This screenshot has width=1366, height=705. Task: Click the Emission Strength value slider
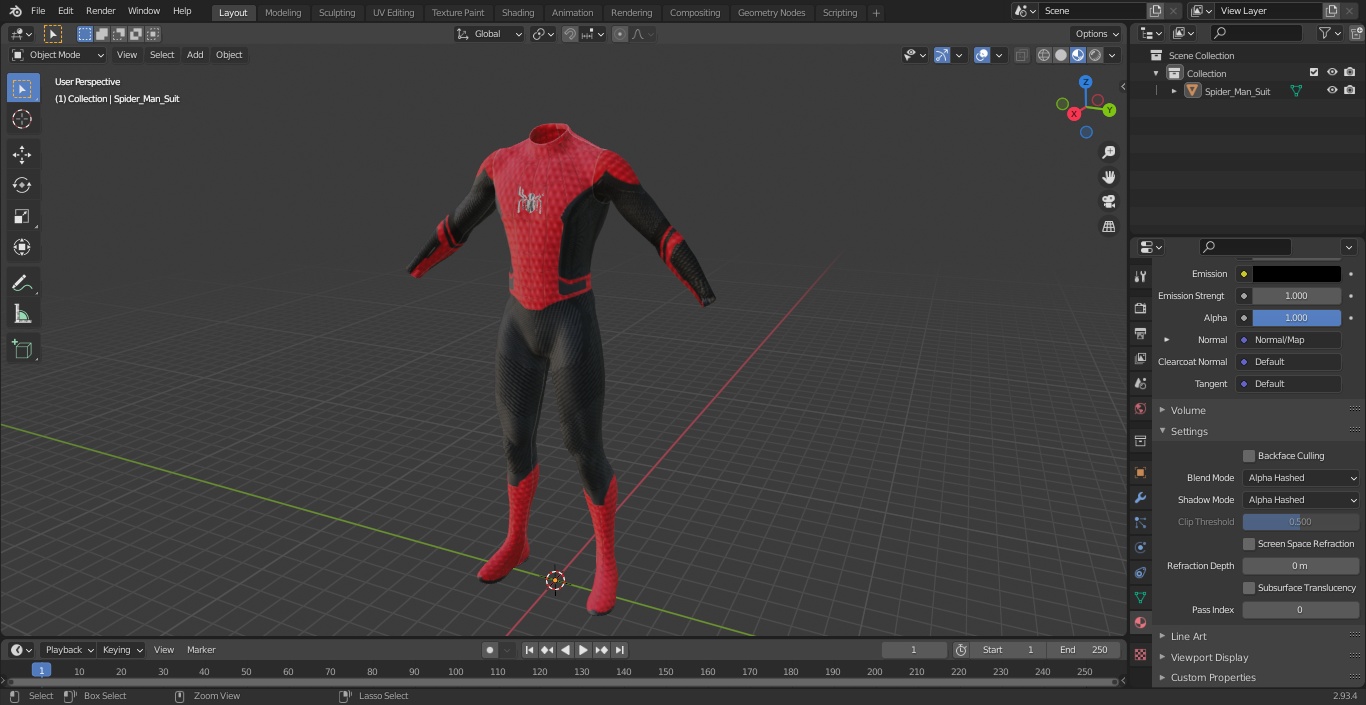(x=1296, y=296)
